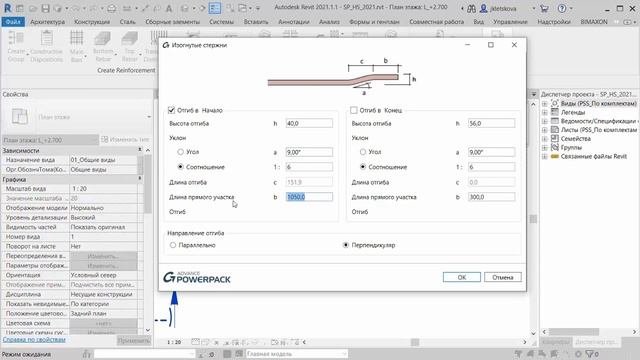Click the Save diskette icon in quick access toolbar
The image size is (640, 360).
45,8
